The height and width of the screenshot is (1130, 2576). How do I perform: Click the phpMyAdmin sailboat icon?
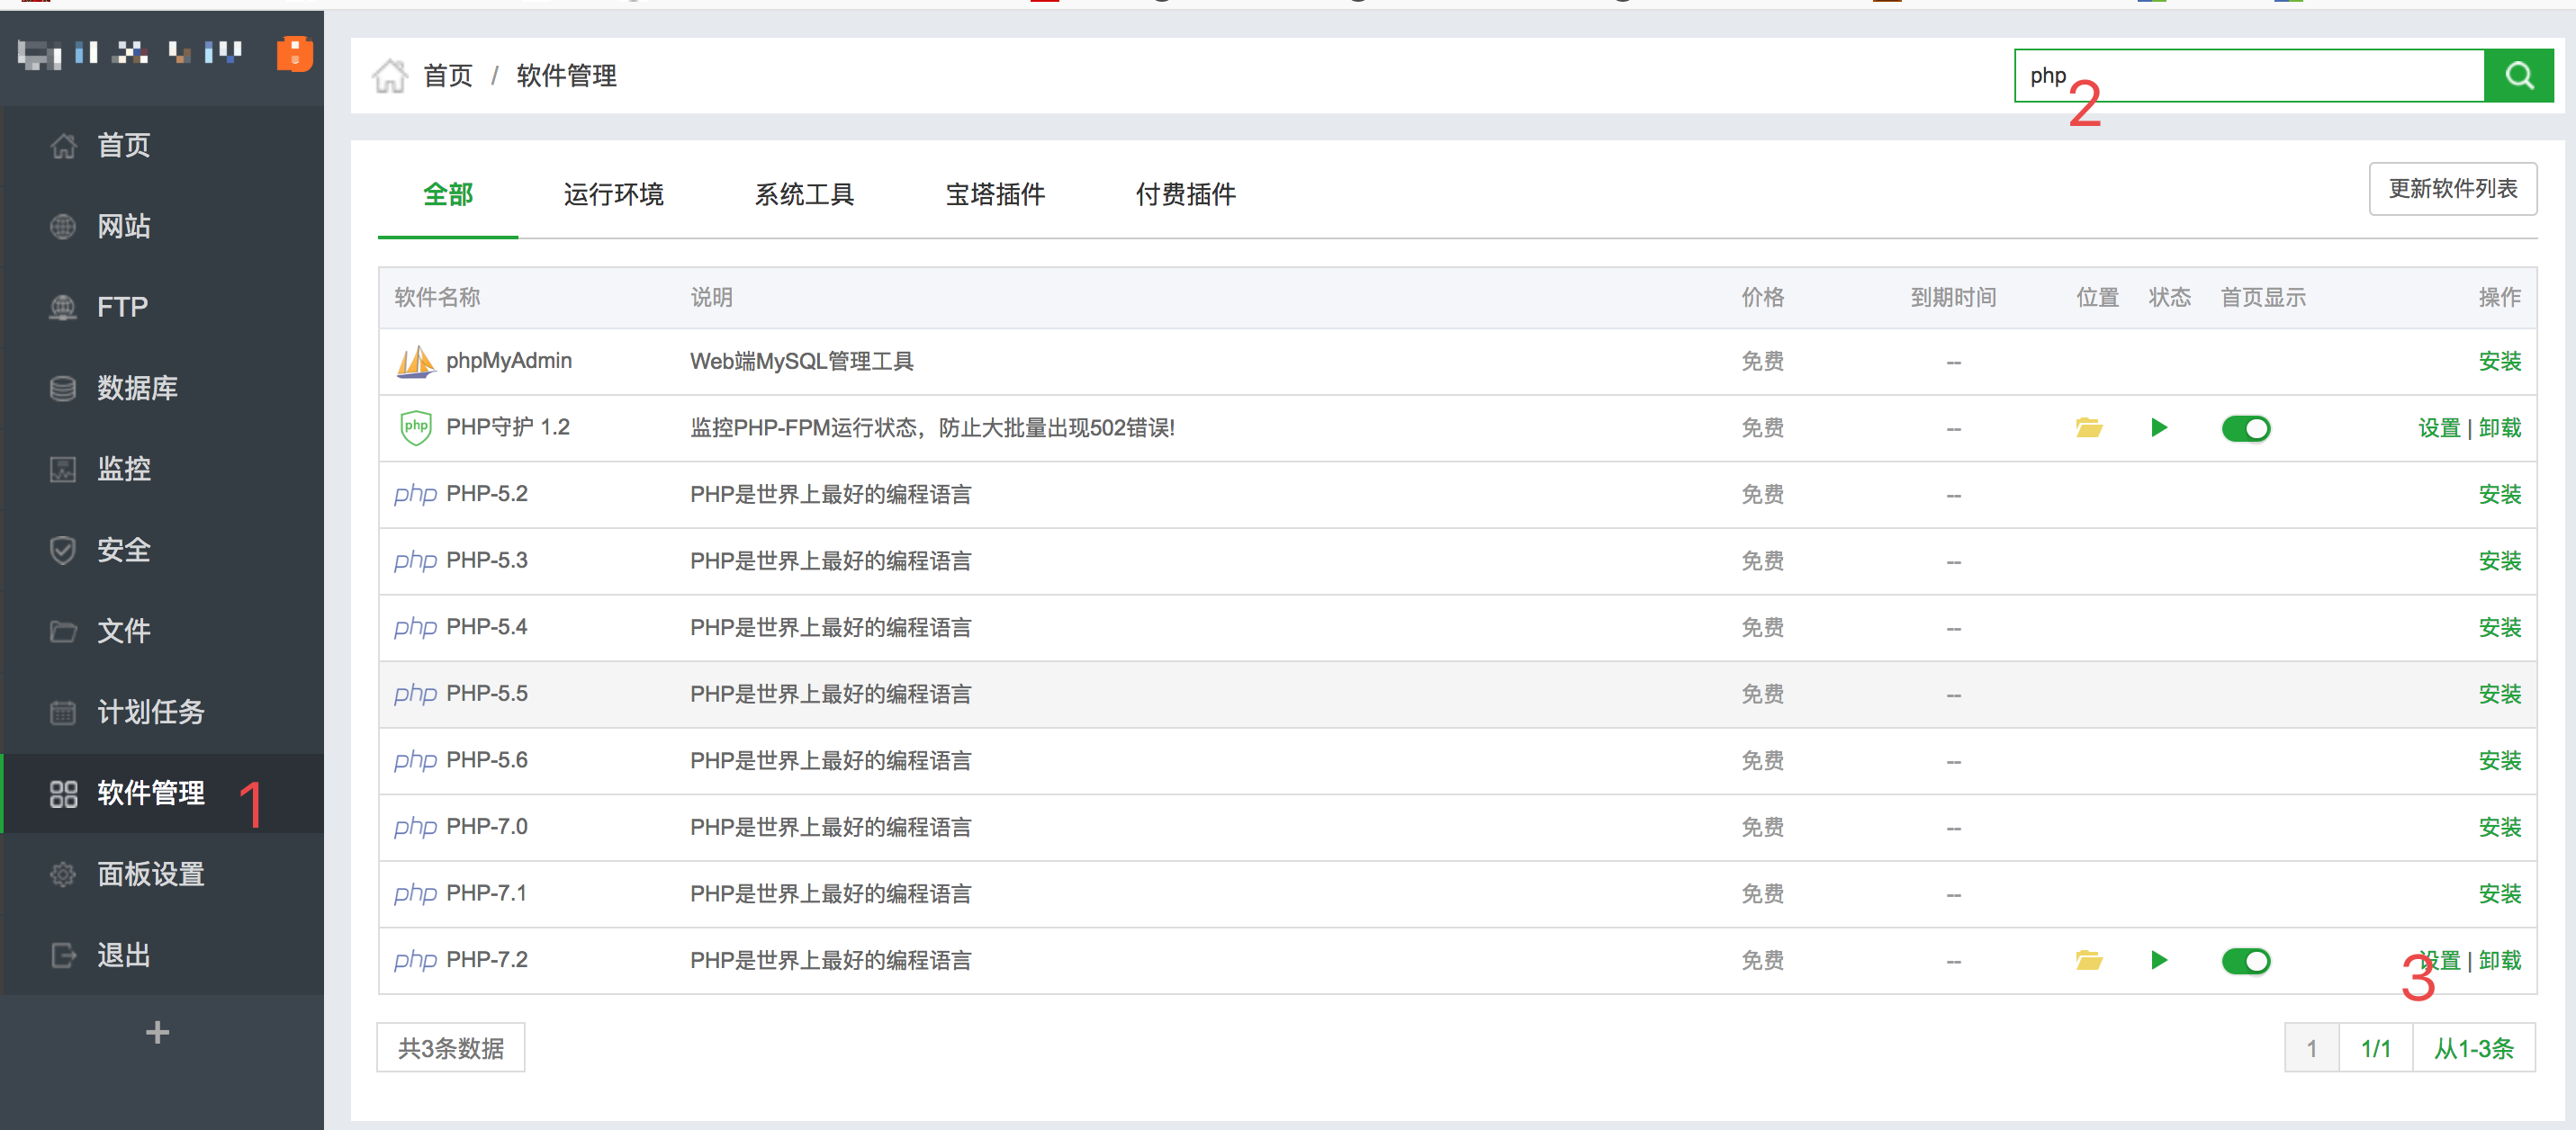pyautogui.click(x=415, y=361)
